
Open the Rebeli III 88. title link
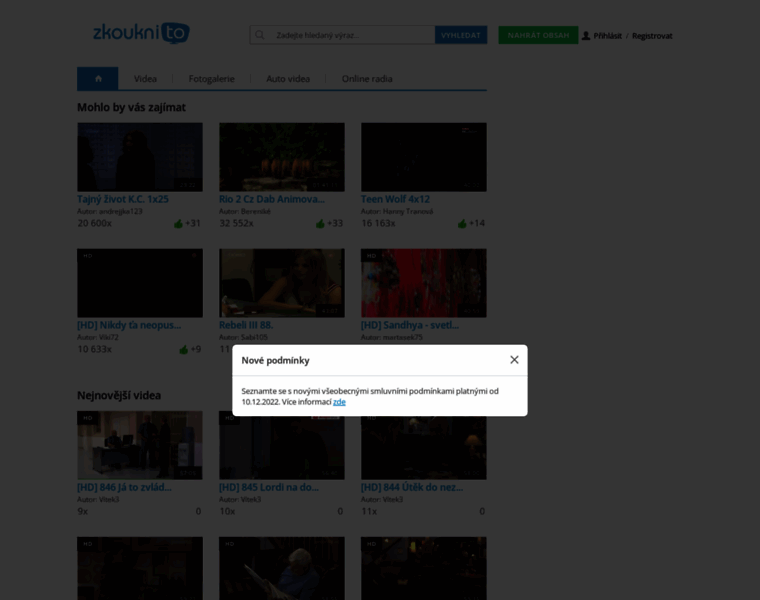(x=246, y=325)
